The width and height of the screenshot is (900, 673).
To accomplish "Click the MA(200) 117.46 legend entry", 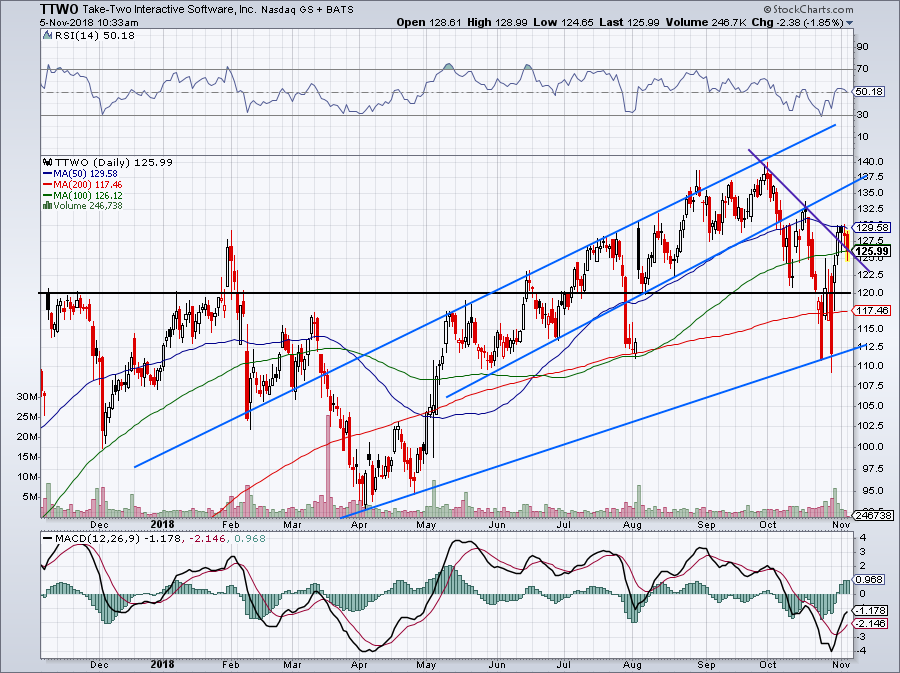I will tap(83, 184).
